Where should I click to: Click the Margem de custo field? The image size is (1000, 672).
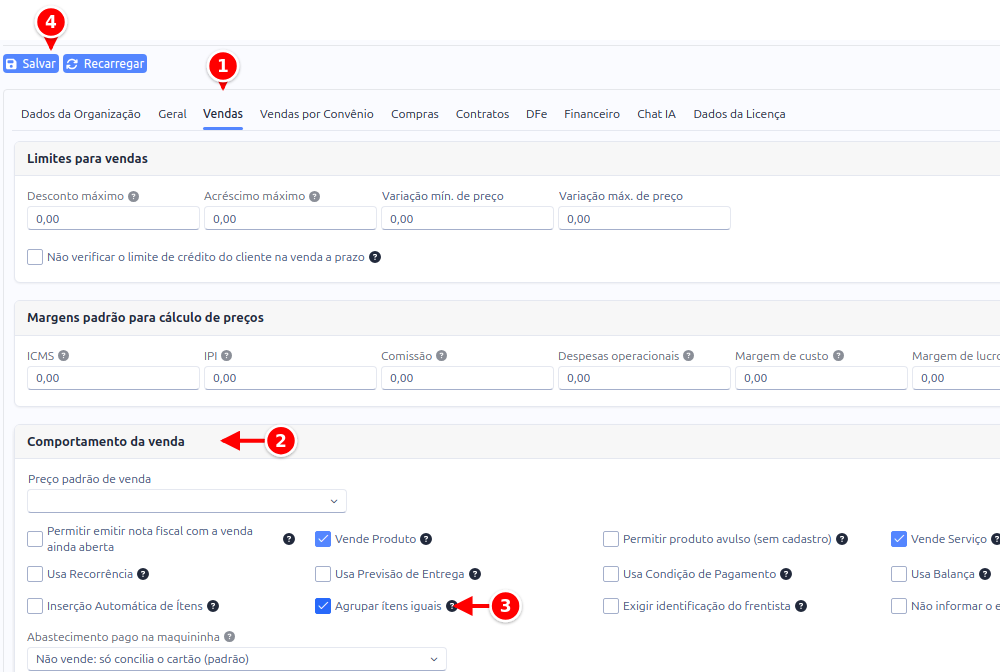821,378
